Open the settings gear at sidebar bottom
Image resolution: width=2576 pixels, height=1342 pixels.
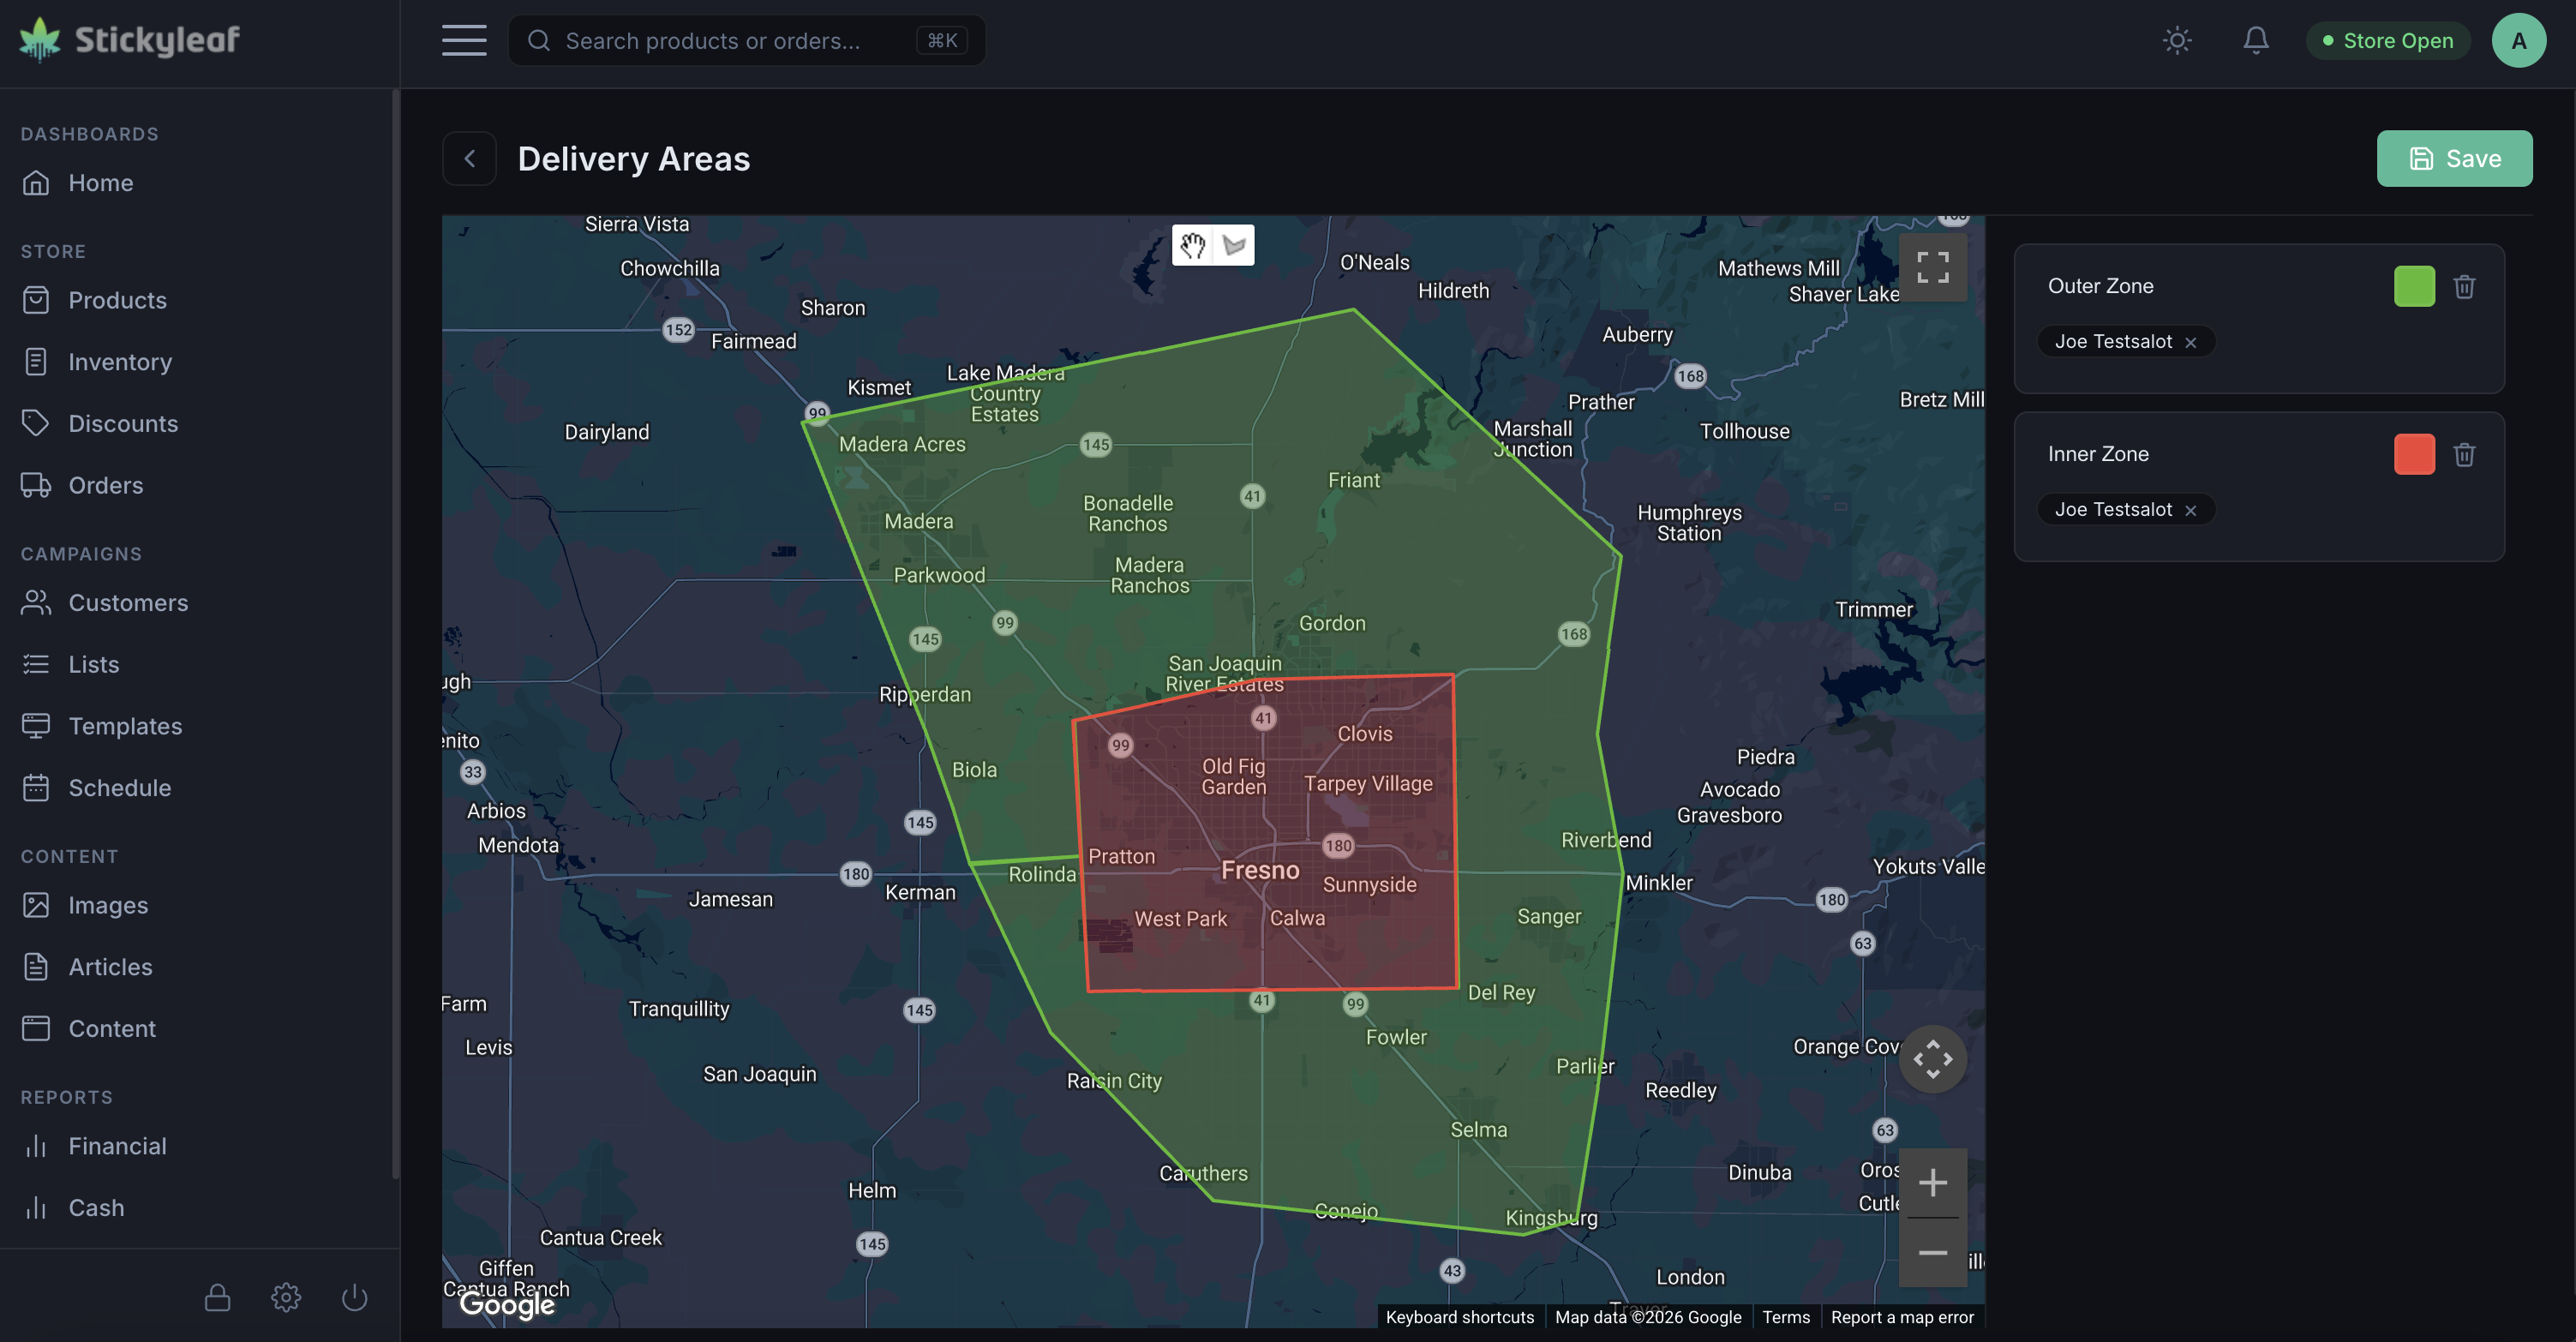[x=285, y=1297]
